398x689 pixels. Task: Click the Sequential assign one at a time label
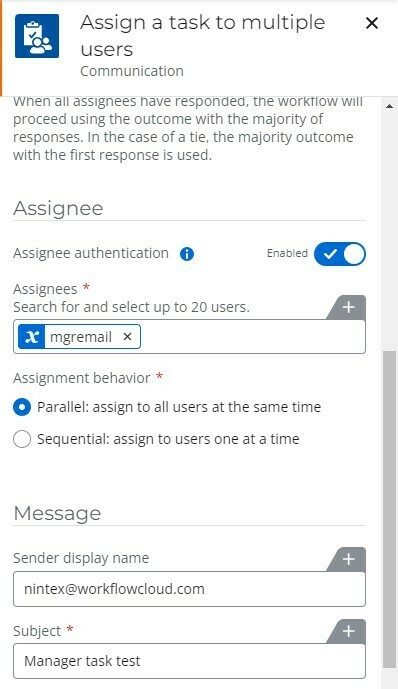coord(168,439)
